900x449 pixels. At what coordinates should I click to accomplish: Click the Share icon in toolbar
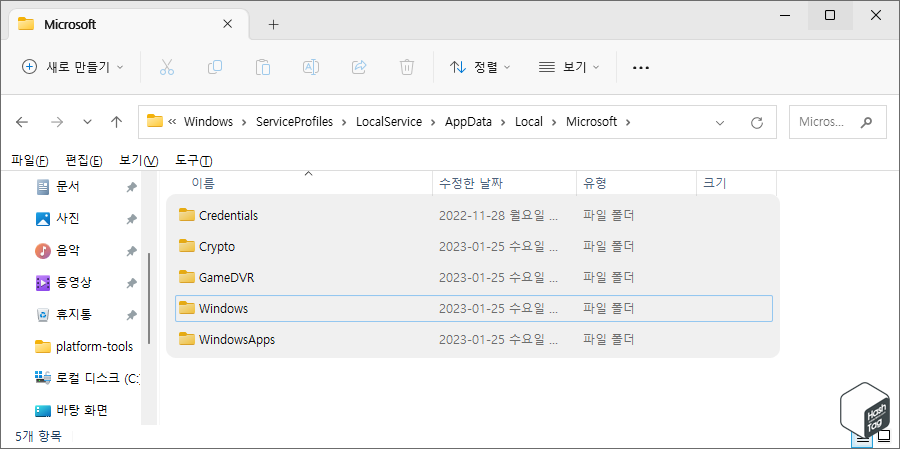pos(359,67)
